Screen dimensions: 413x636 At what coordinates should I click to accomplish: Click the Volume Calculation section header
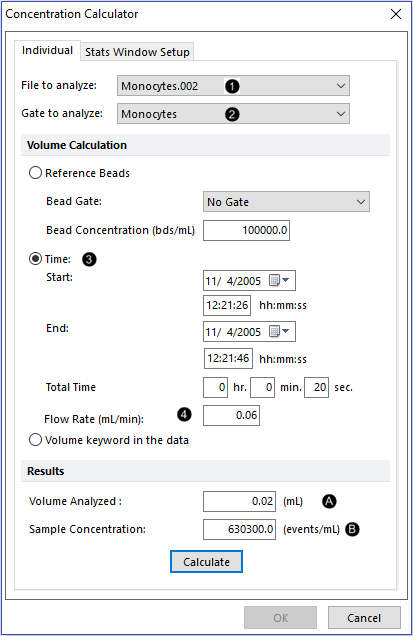point(205,145)
